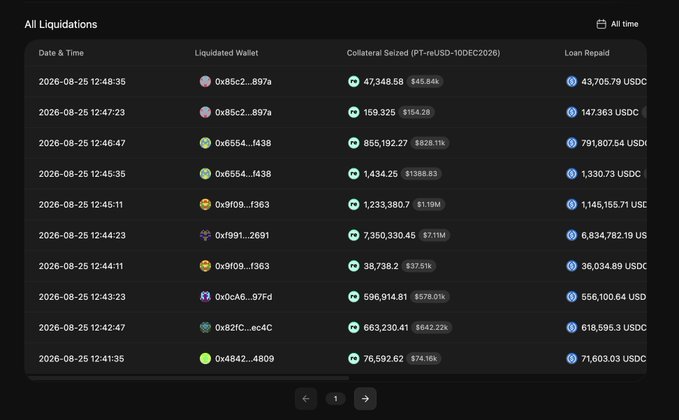Click wallet avatar in the 12:45:11 row
The width and height of the screenshot is (679, 420).
click(x=205, y=204)
